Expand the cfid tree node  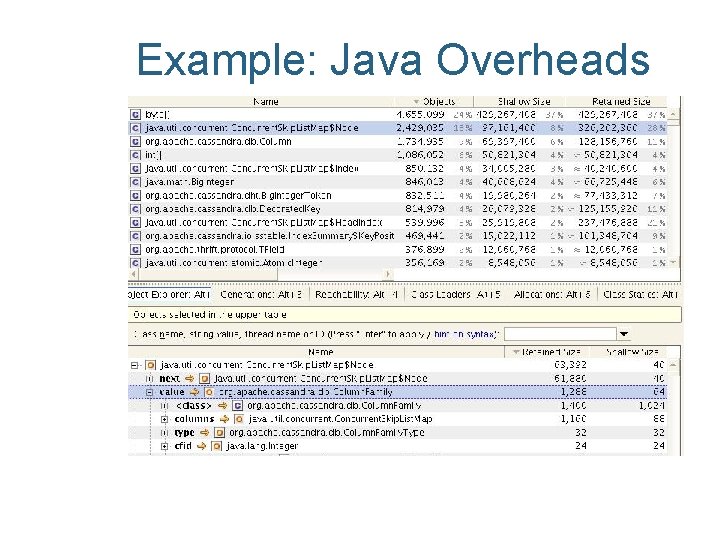point(164,446)
